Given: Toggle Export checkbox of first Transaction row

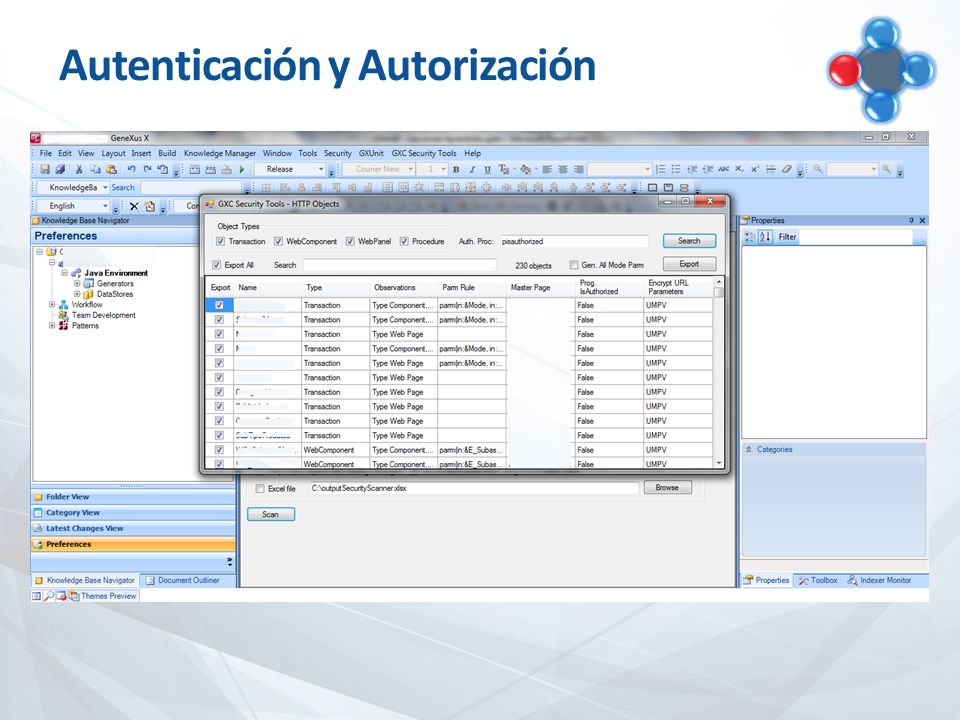Looking at the screenshot, I should point(219,305).
